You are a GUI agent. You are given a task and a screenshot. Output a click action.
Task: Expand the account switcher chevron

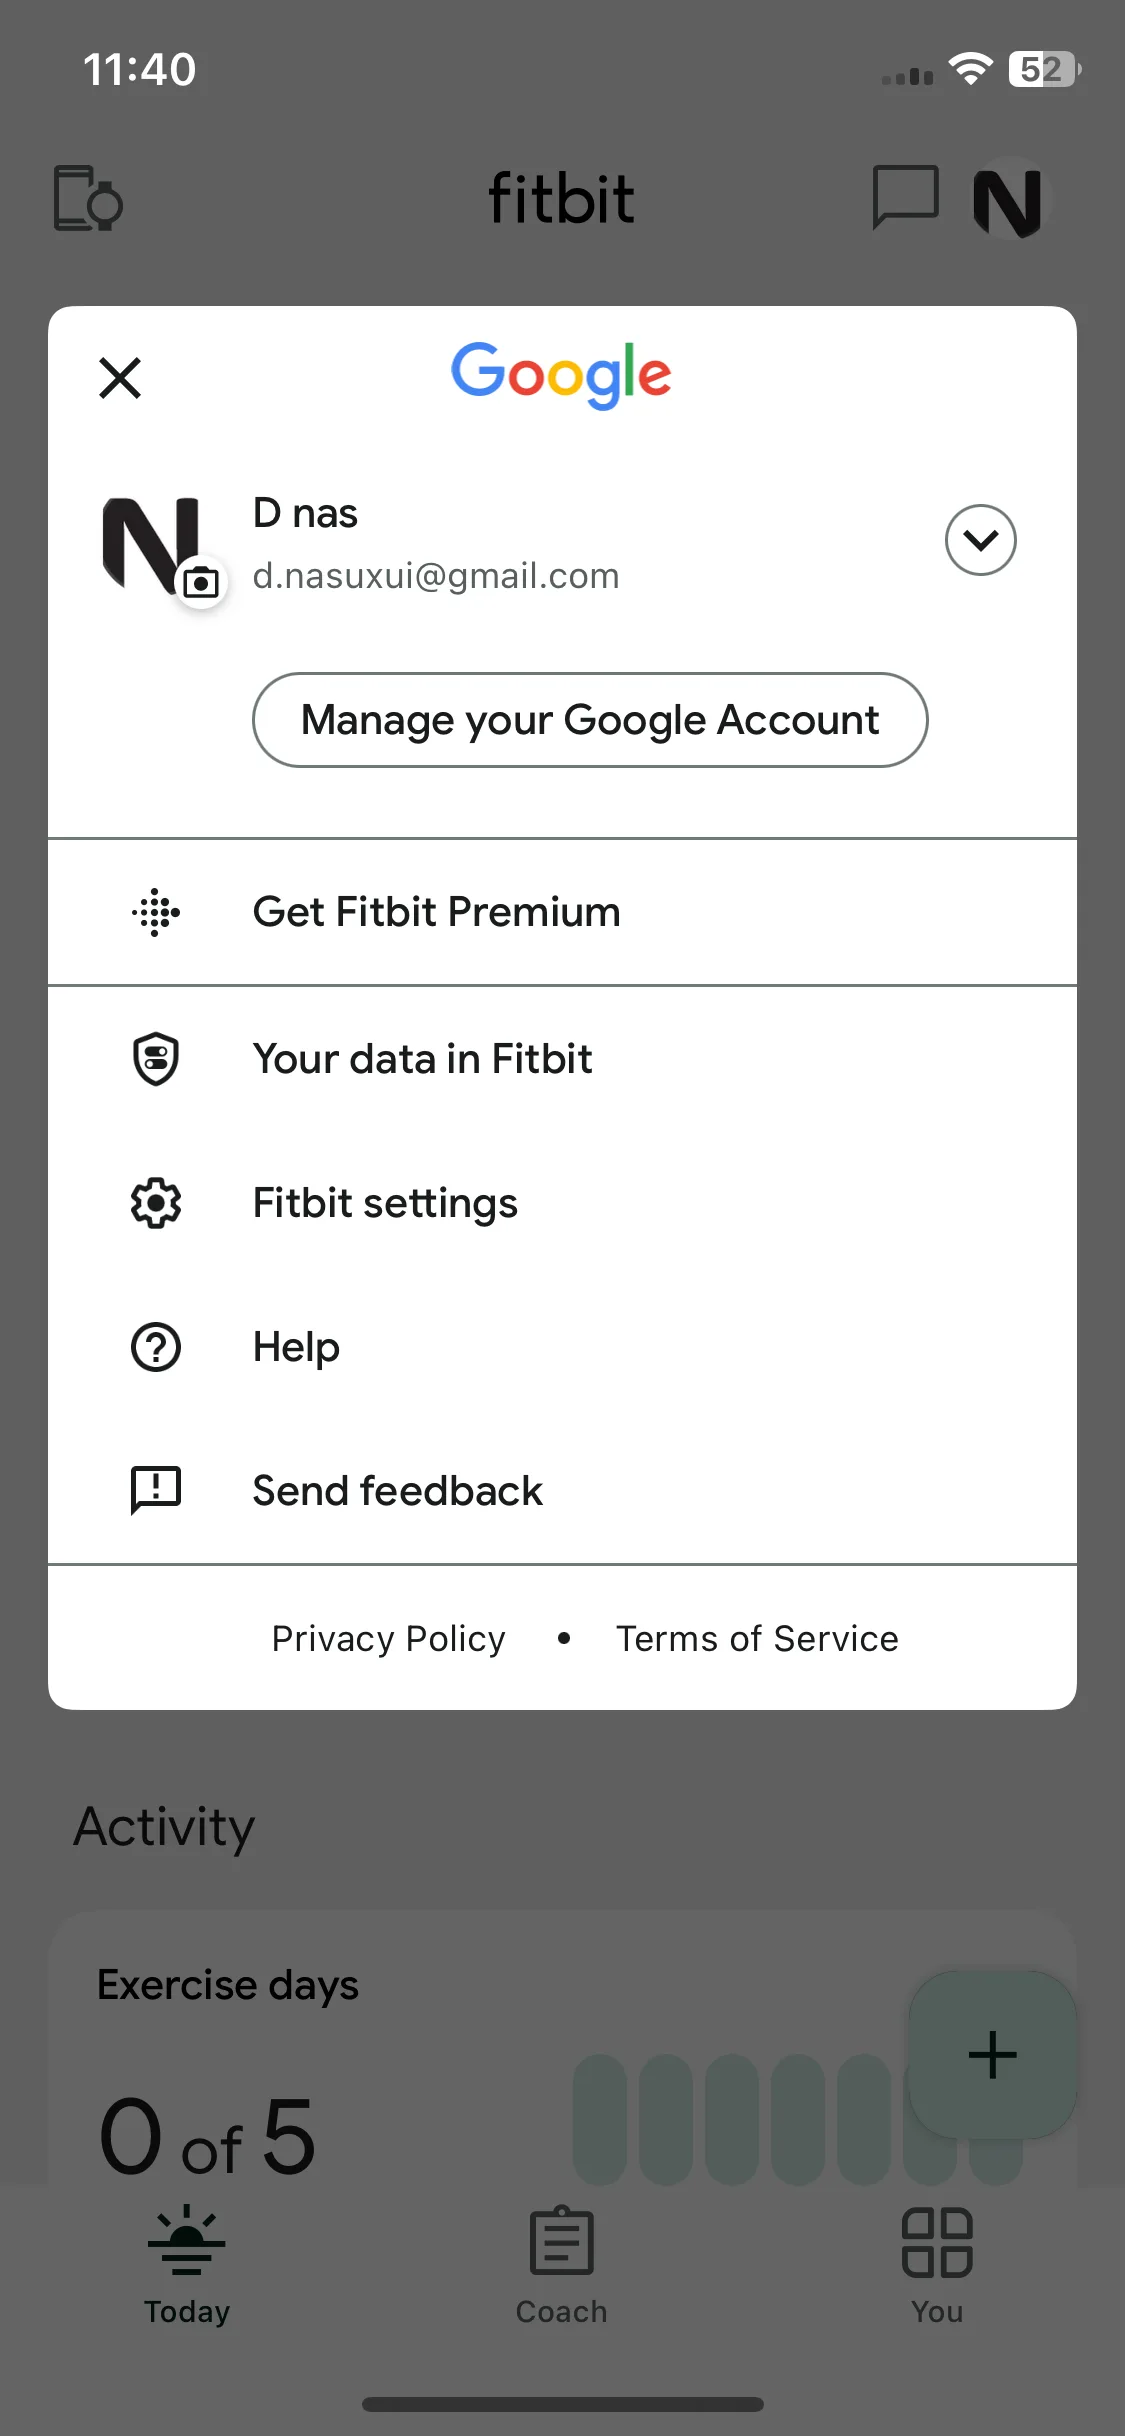(980, 540)
